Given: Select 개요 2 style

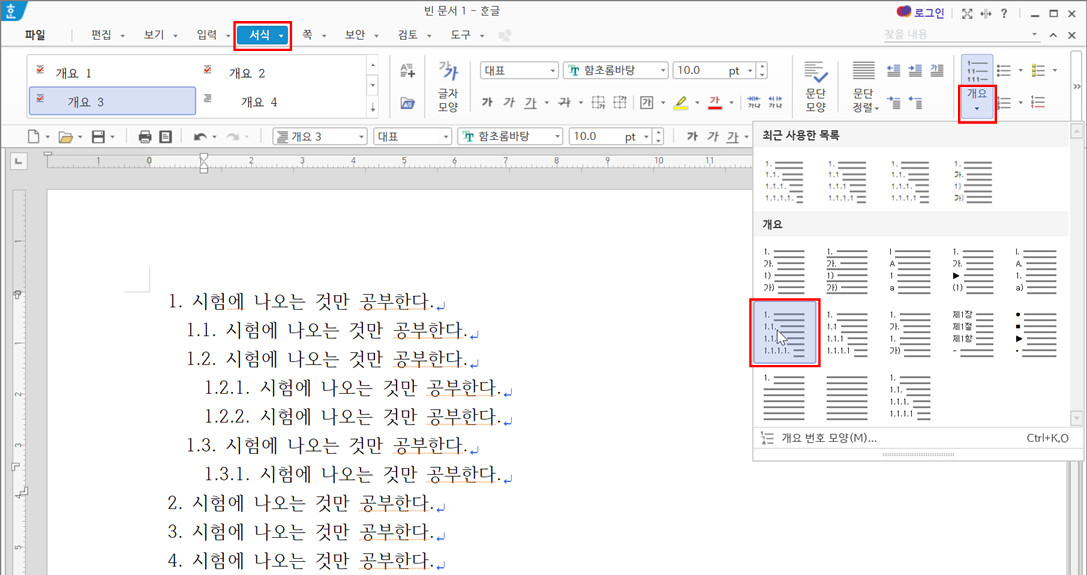Looking at the screenshot, I should coord(284,73).
